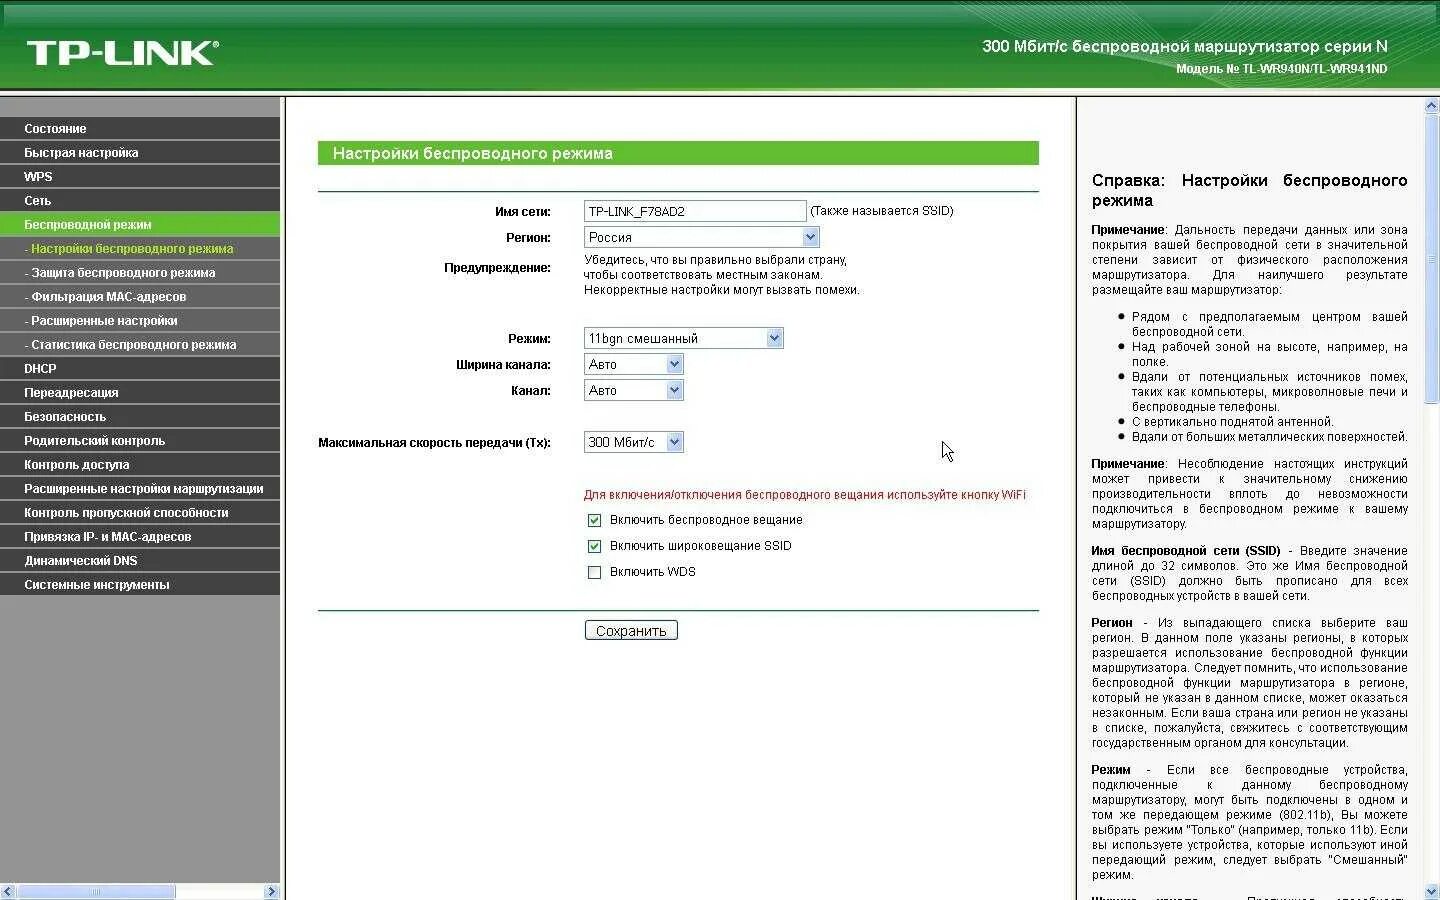Open the Канал dropdown
Image resolution: width=1440 pixels, height=900 pixels.
tap(634, 390)
